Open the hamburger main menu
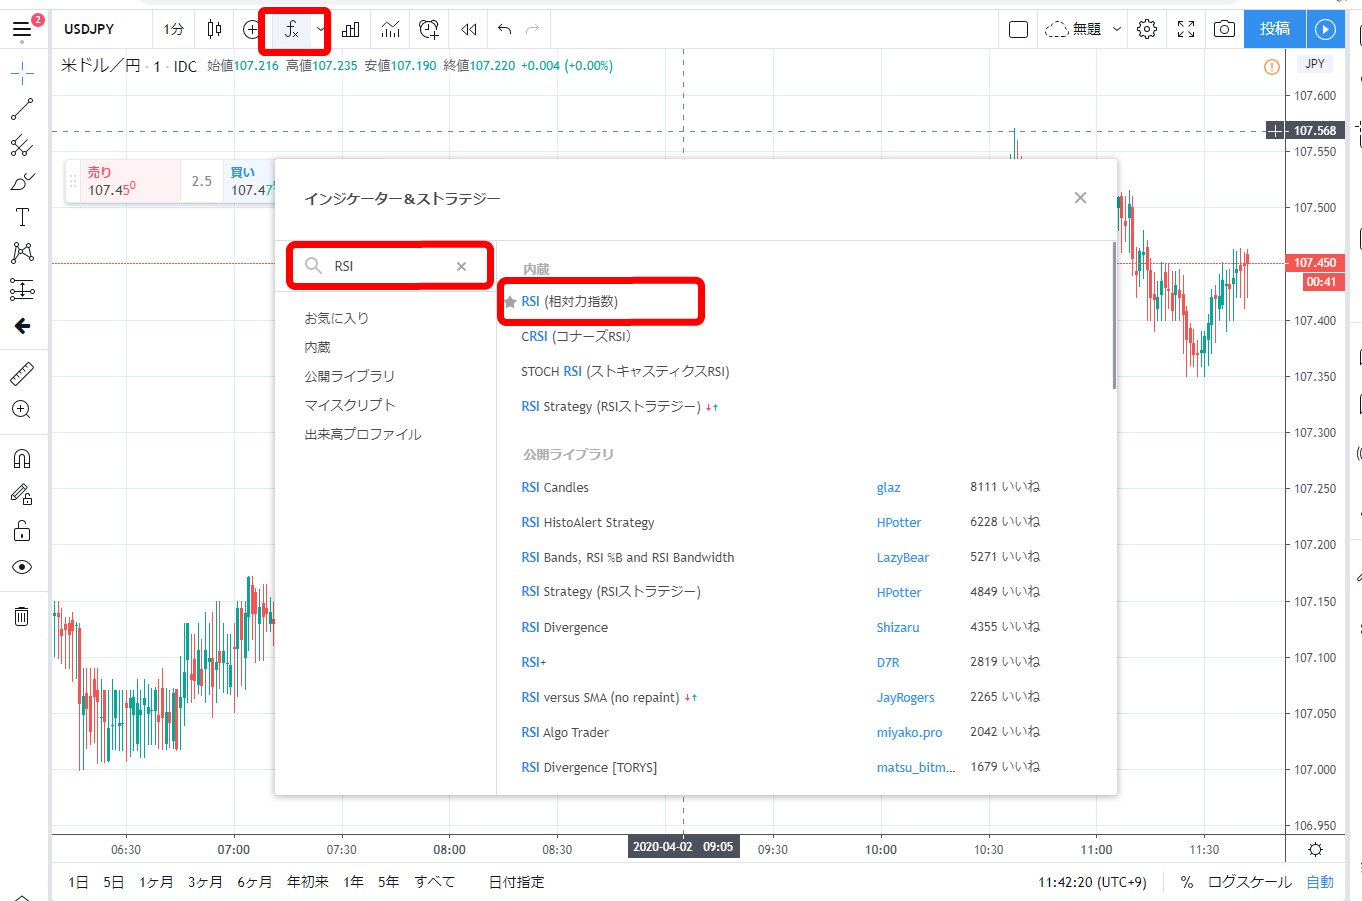Screen dimensions: 1362x901 click(x=22, y=30)
